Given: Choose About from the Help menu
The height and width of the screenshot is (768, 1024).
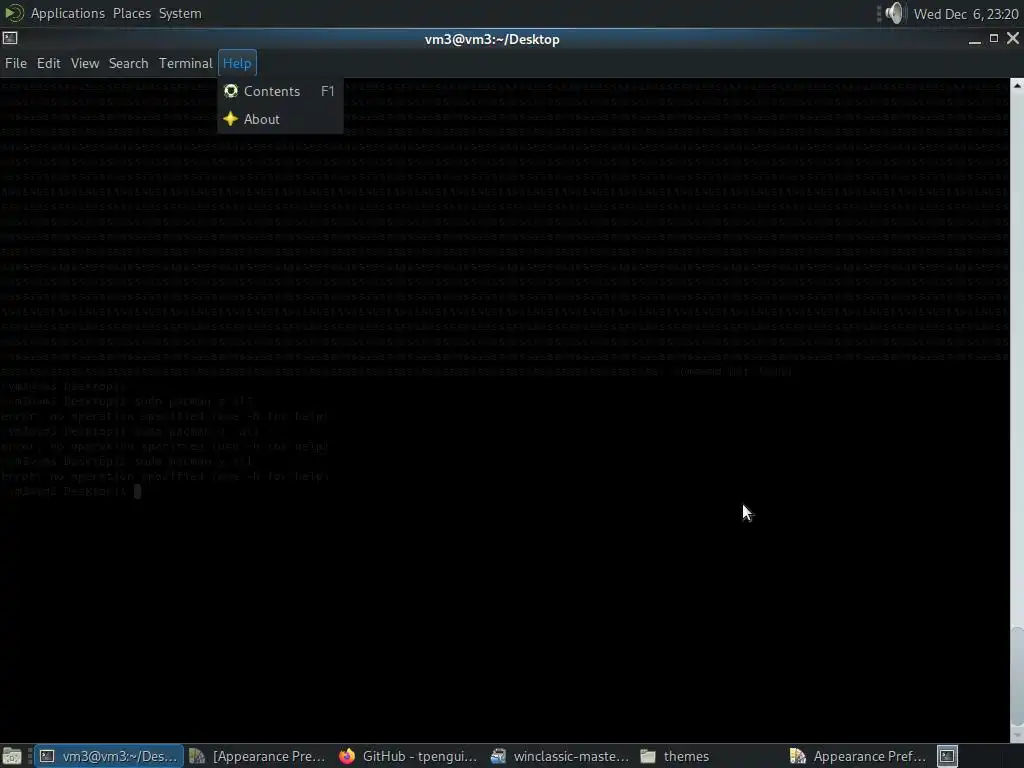Looking at the screenshot, I should point(280,120).
